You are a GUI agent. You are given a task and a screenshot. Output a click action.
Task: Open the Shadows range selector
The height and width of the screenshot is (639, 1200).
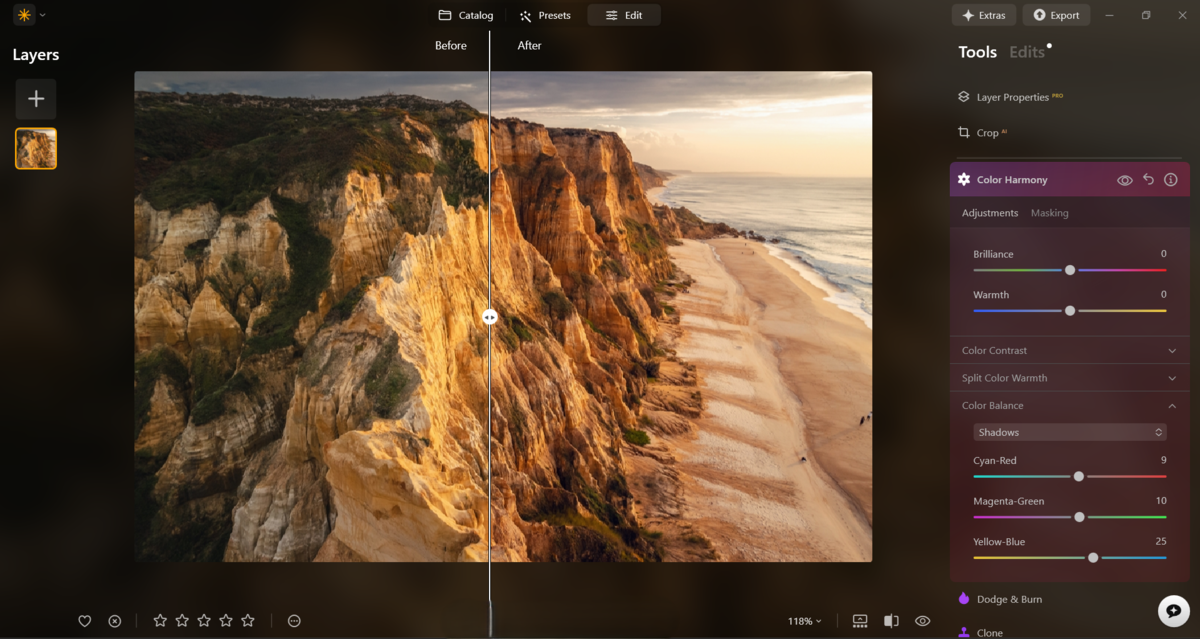click(x=1069, y=431)
